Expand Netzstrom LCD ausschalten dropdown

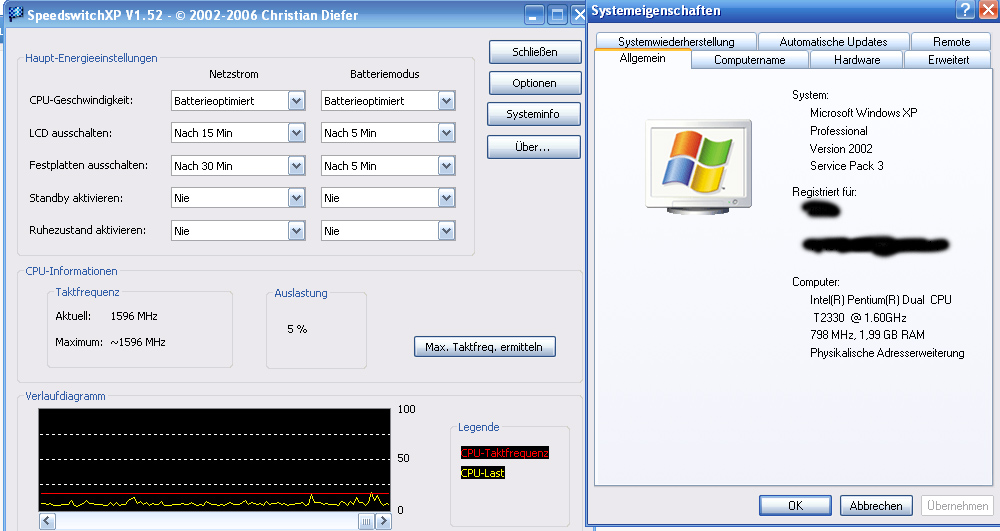pyautogui.click(x=296, y=133)
